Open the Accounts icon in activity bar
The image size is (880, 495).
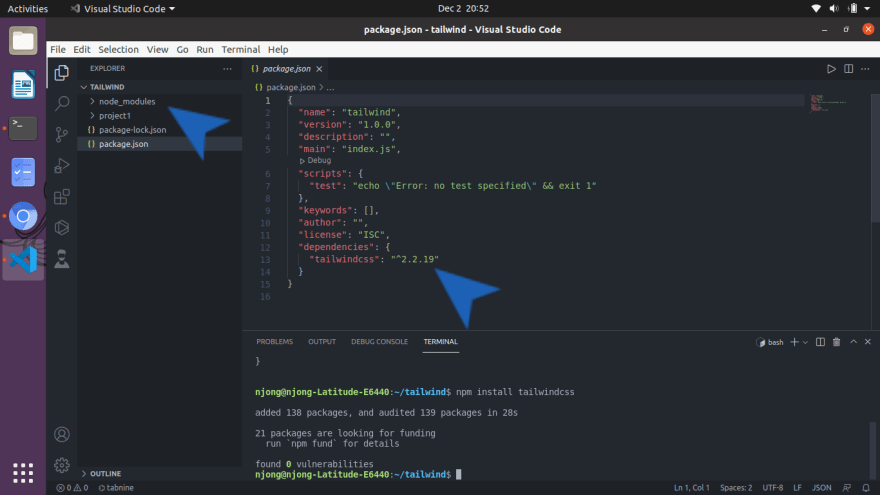(62, 434)
